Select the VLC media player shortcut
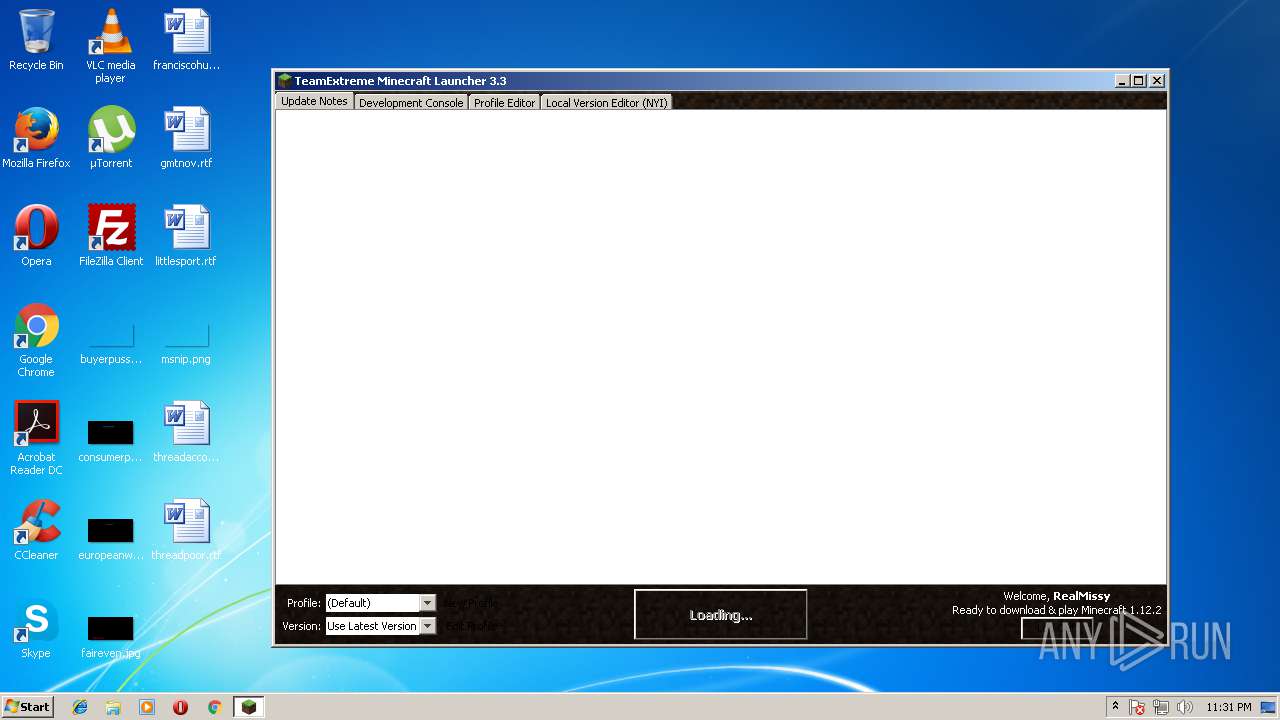The height and width of the screenshot is (720, 1280). [110, 45]
